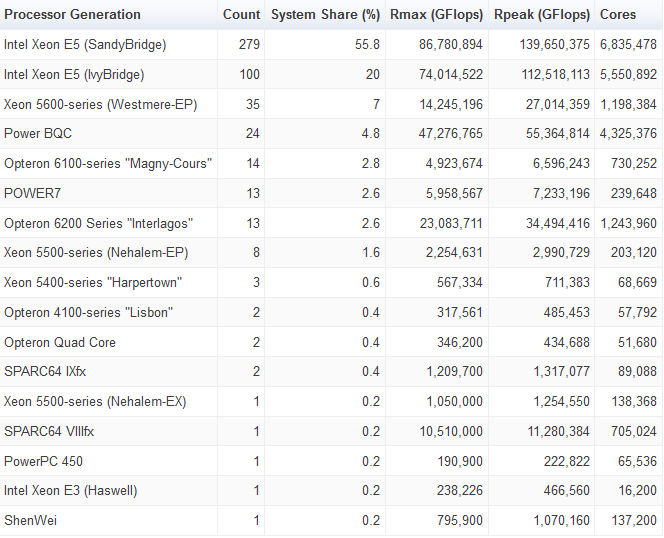Select Cores value 65,536 for PowerPC 450

[x=637, y=461]
